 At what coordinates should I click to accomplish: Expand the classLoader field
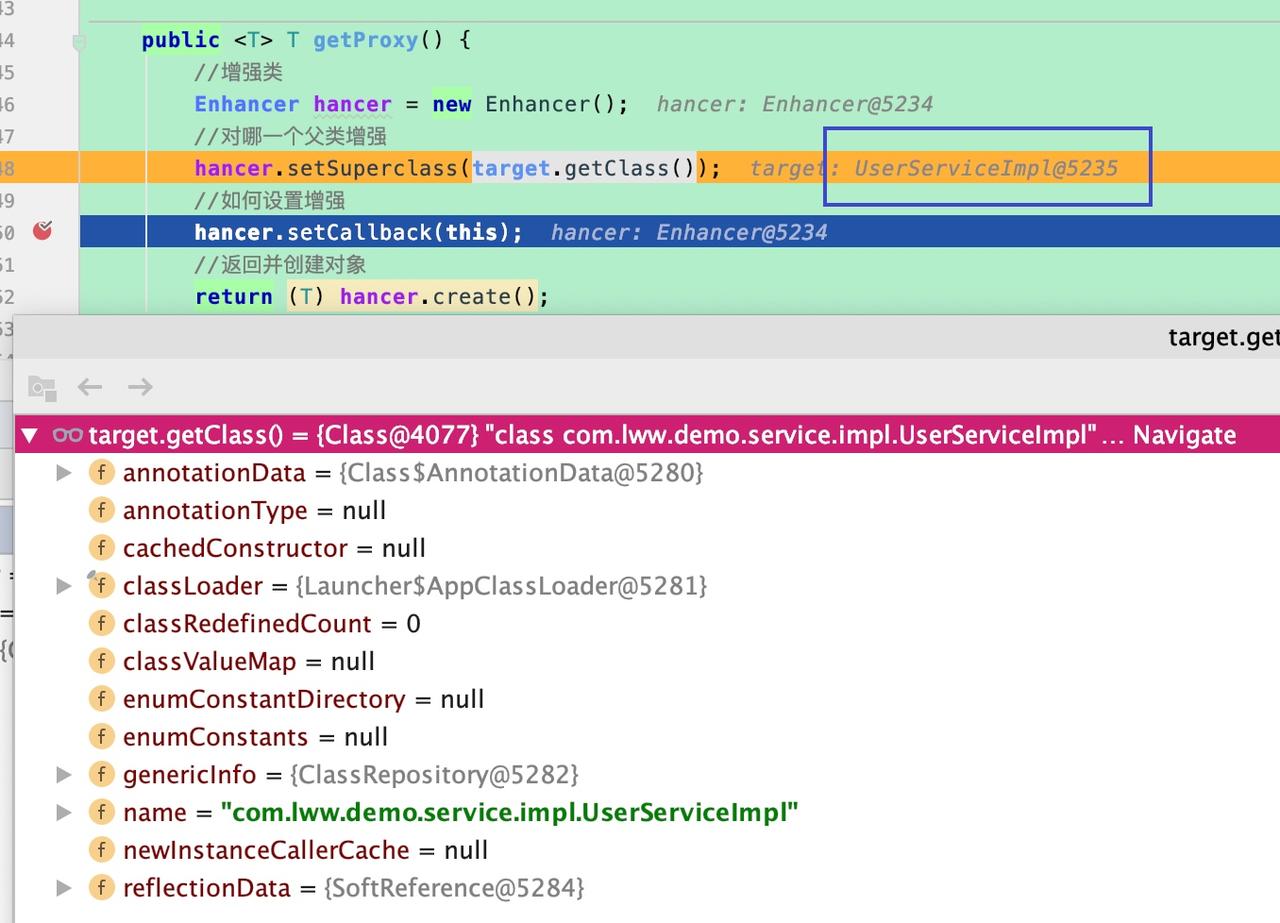pyautogui.click(x=64, y=586)
